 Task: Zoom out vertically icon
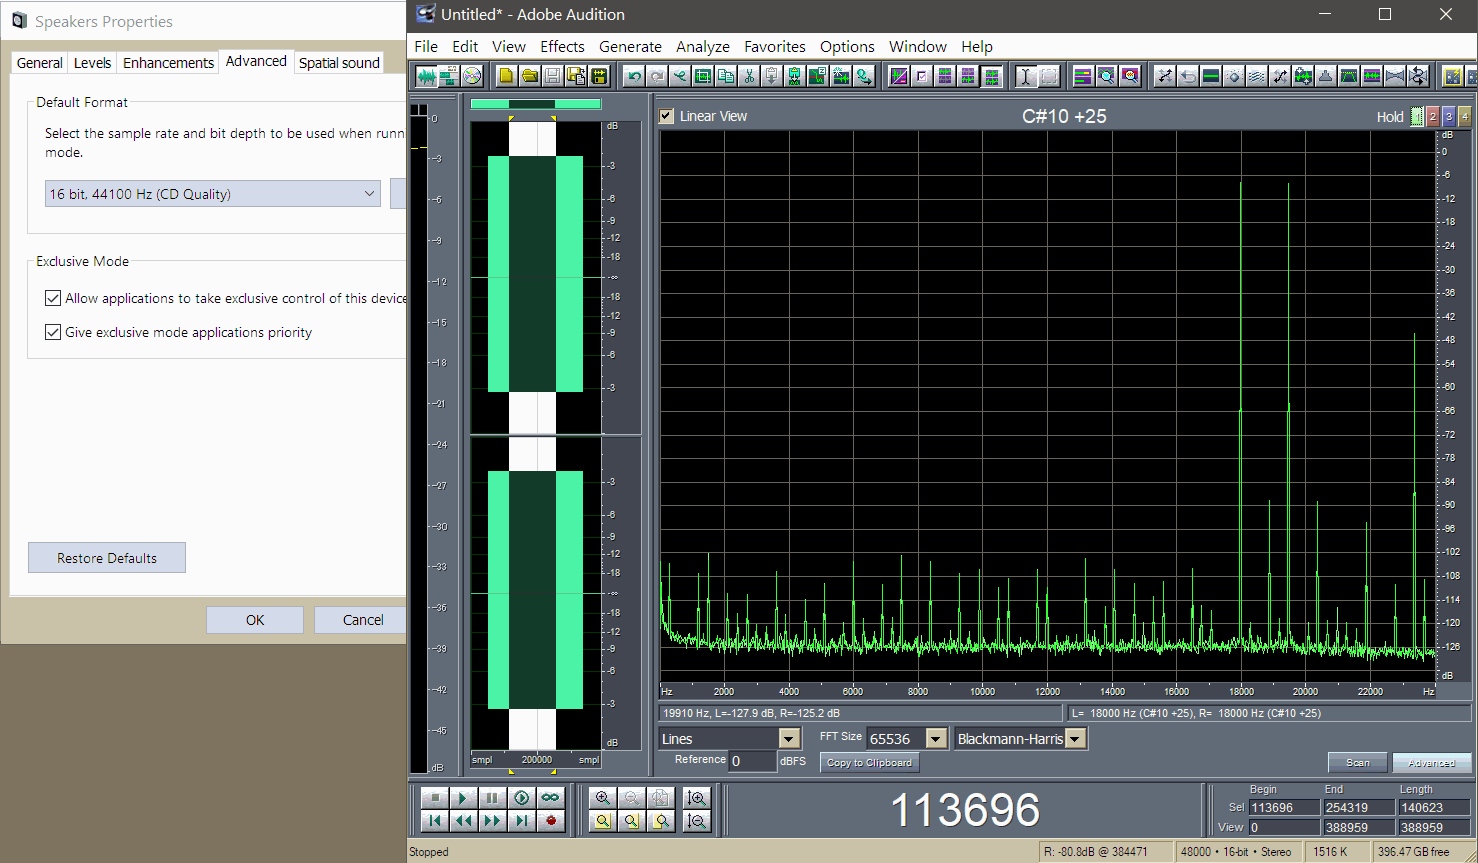697,821
